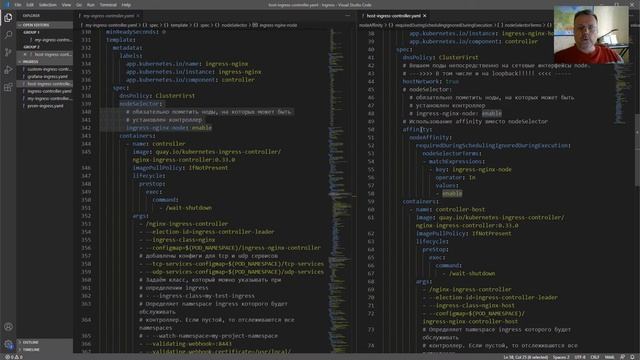The image size is (640, 360).
Task: Click the cursor position 'Ln 50, Col 25' indicator
Action: tap(525, 357)
